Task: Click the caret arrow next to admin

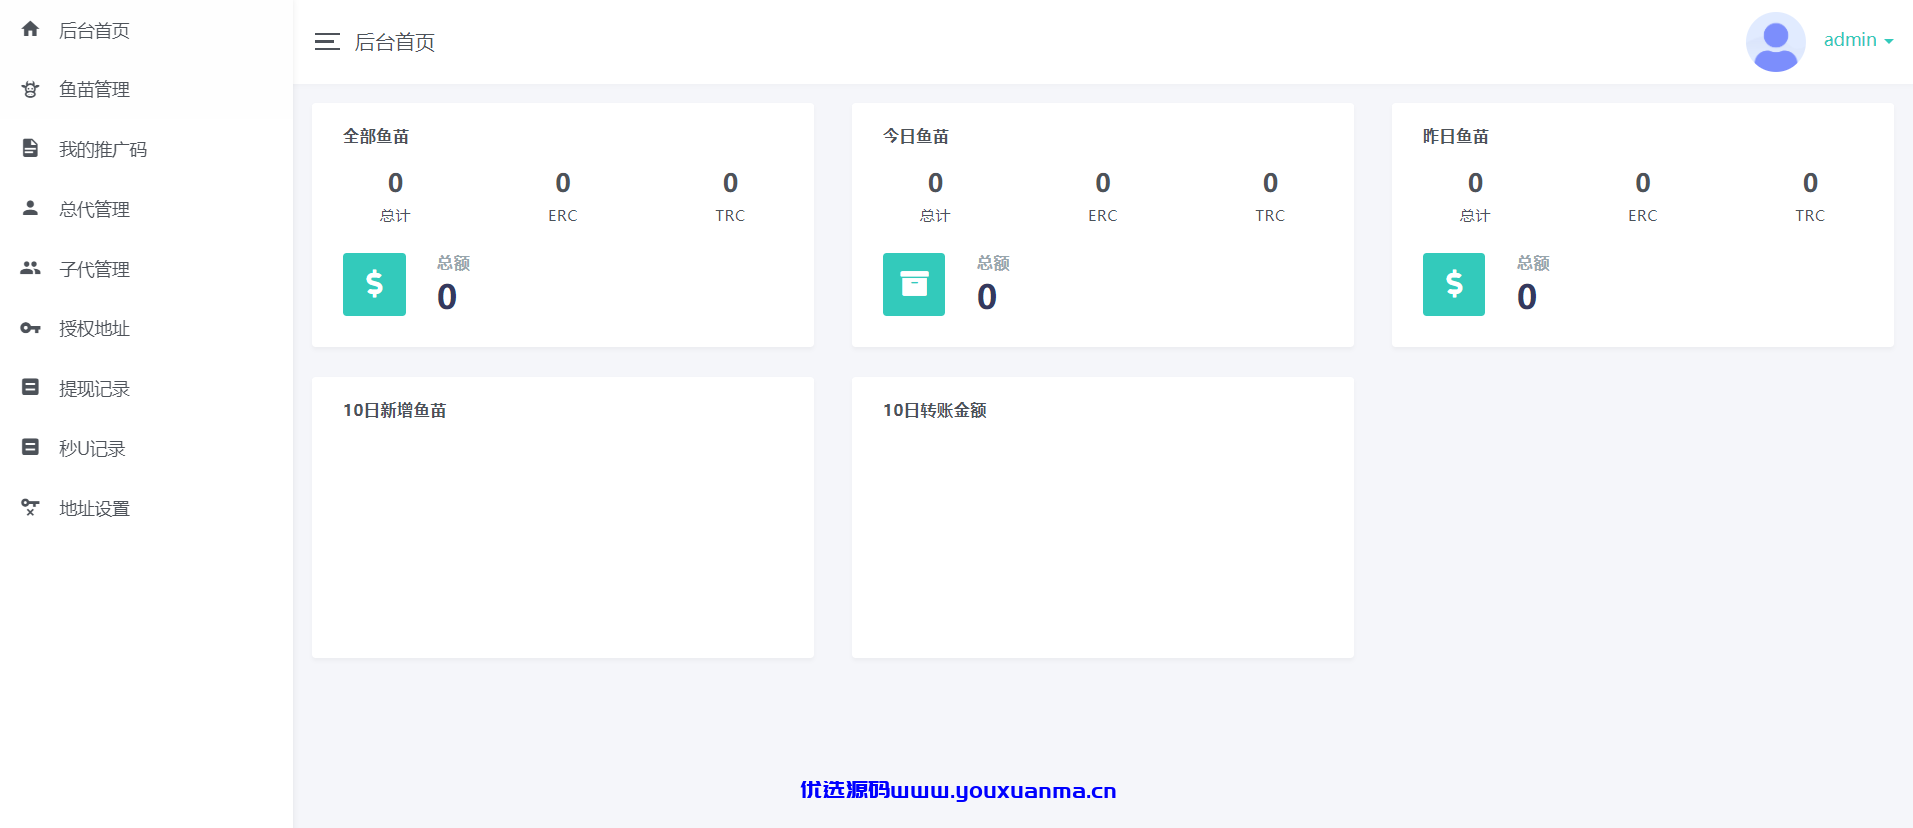Action: coord(1888,42)
